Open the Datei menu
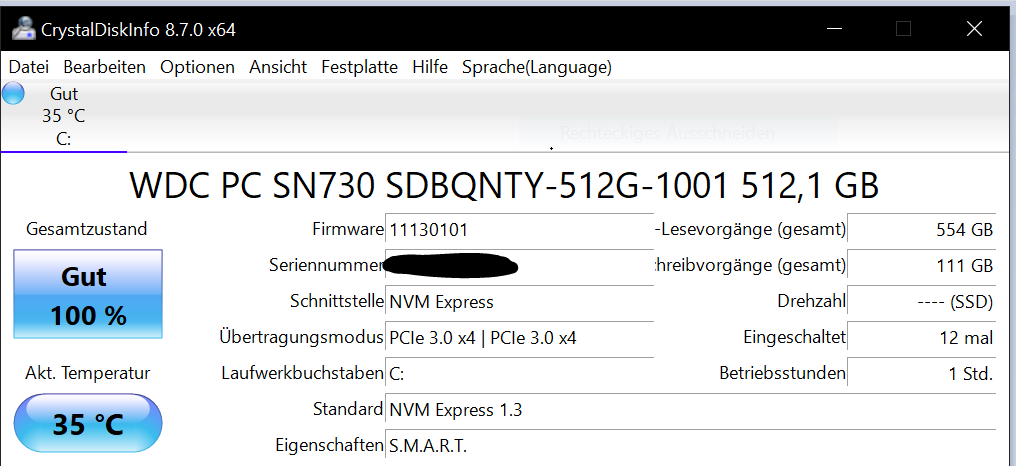Image resolution: width=1016 pixels, height=466 pixels. [28, 67]
